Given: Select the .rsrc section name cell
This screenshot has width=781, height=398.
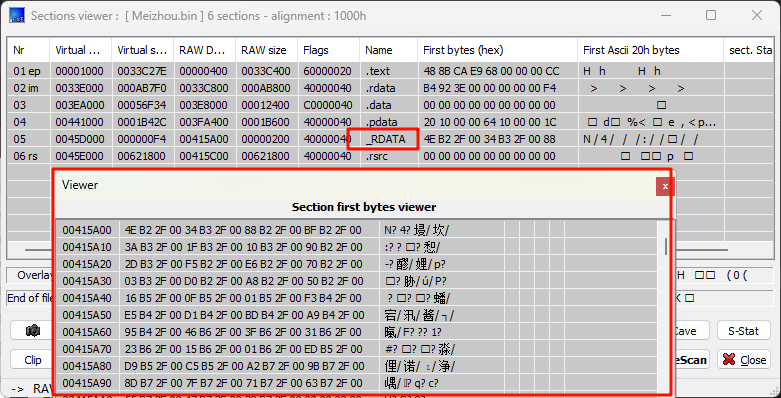Looking at the screenshot, I should point(389,156).
